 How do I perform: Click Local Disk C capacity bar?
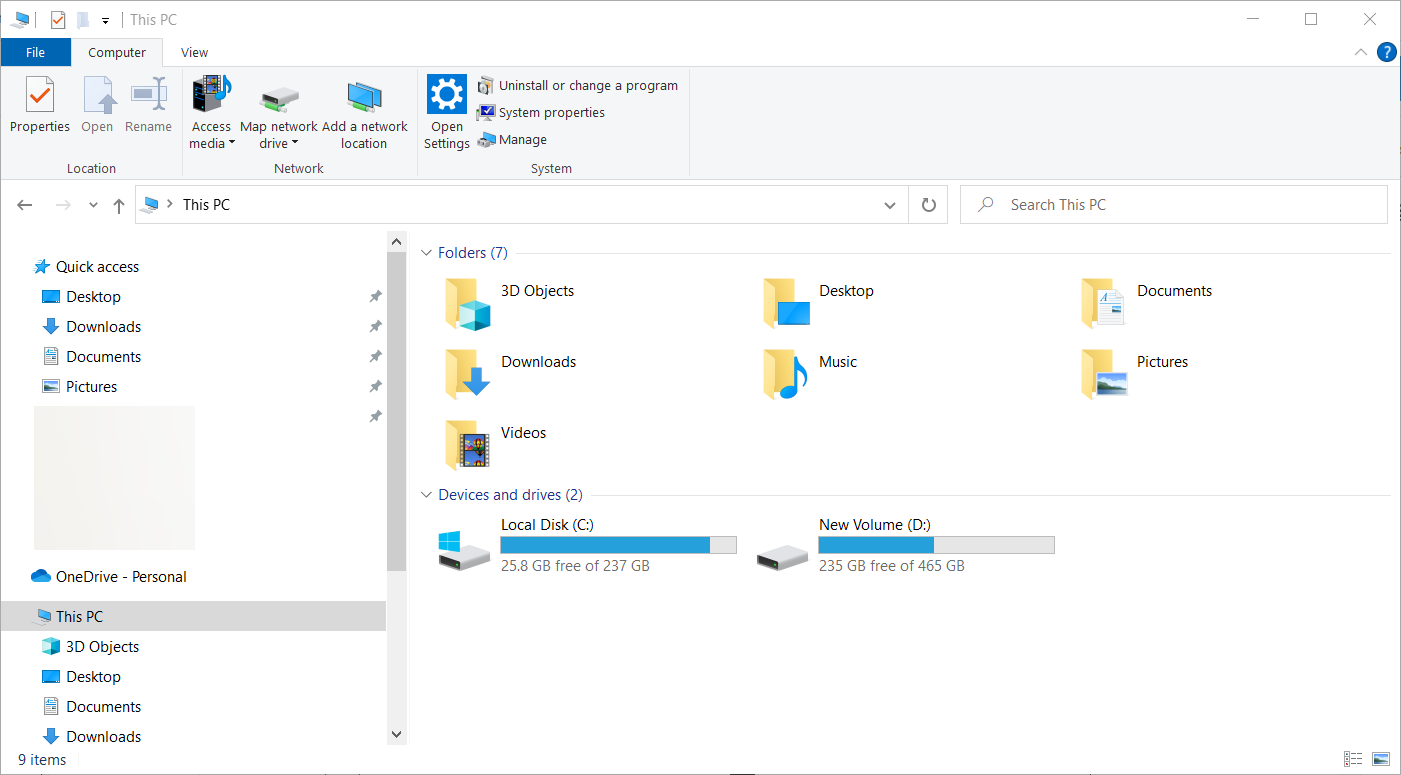point(618,544)
